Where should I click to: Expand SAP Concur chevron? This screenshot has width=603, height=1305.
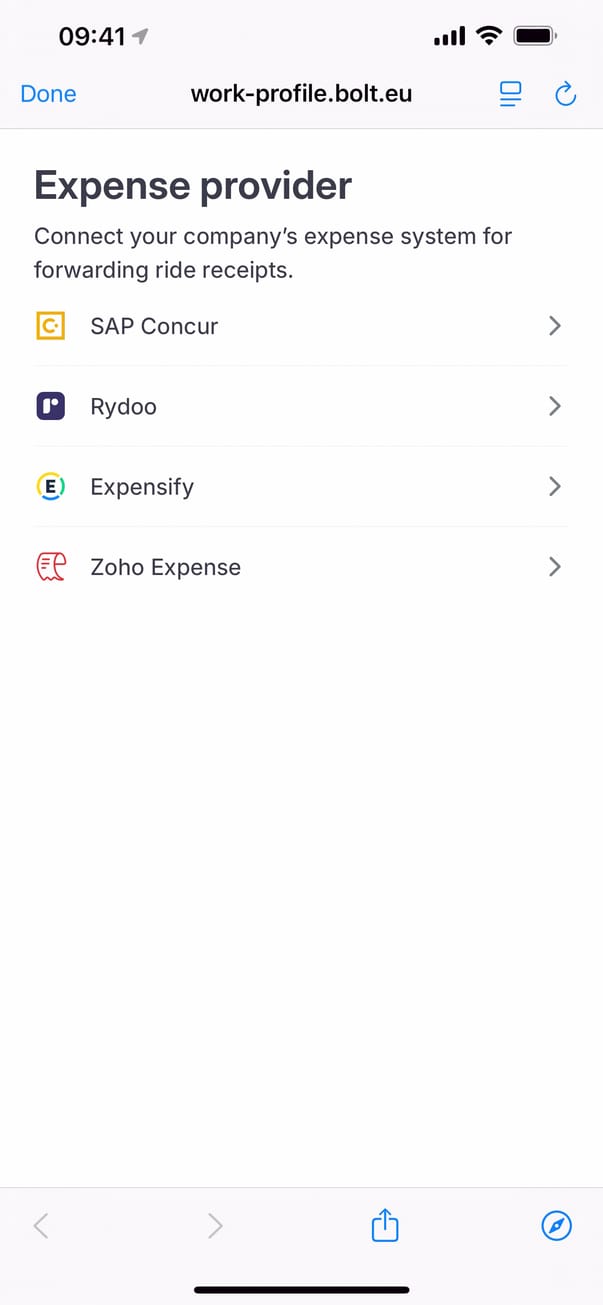pyautogui.click(x=555, y=326)
